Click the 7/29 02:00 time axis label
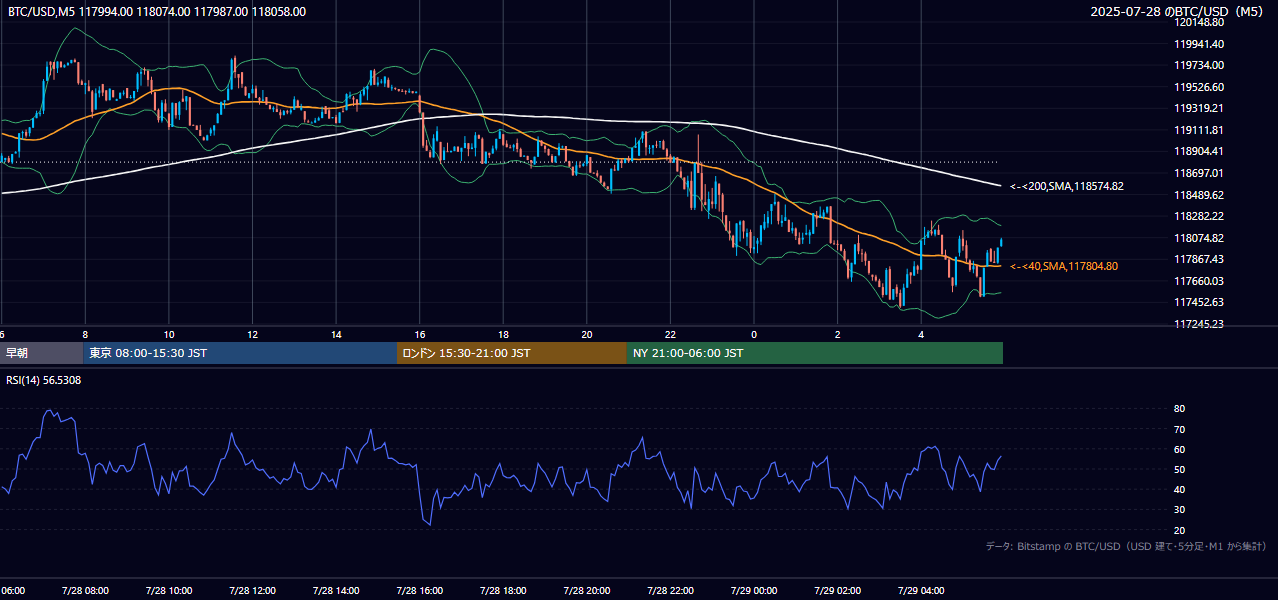Image resolution: width=1278 pixels, height=600 pixels. pos(837,591)
